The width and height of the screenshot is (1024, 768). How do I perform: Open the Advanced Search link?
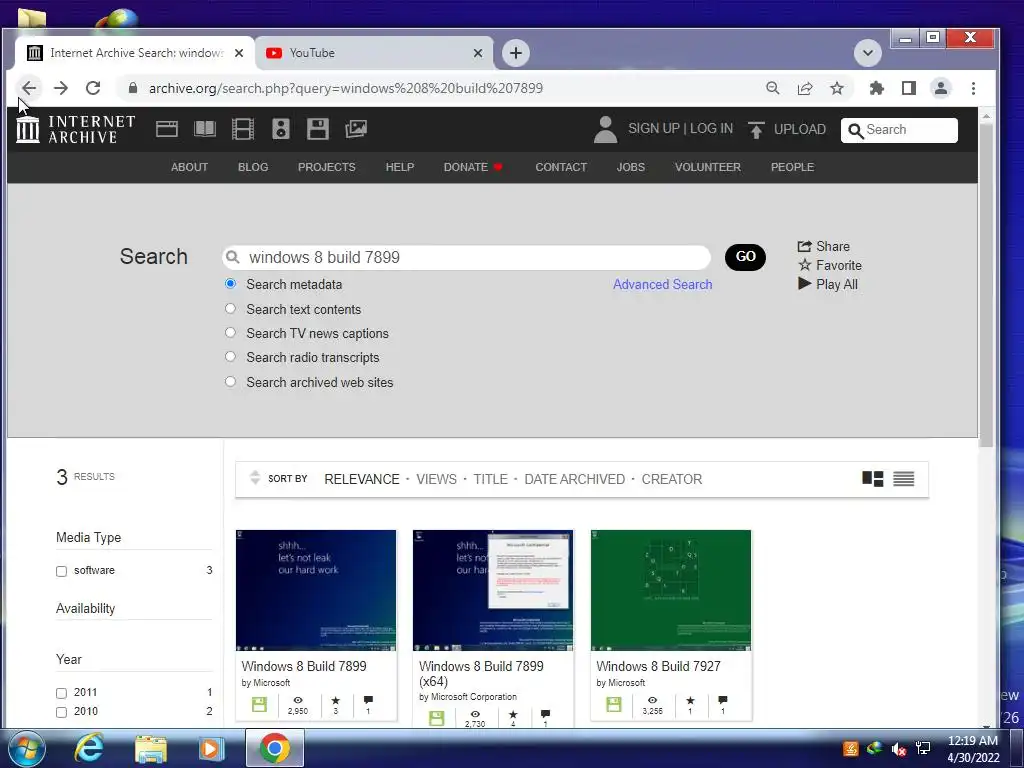(662, 284)
